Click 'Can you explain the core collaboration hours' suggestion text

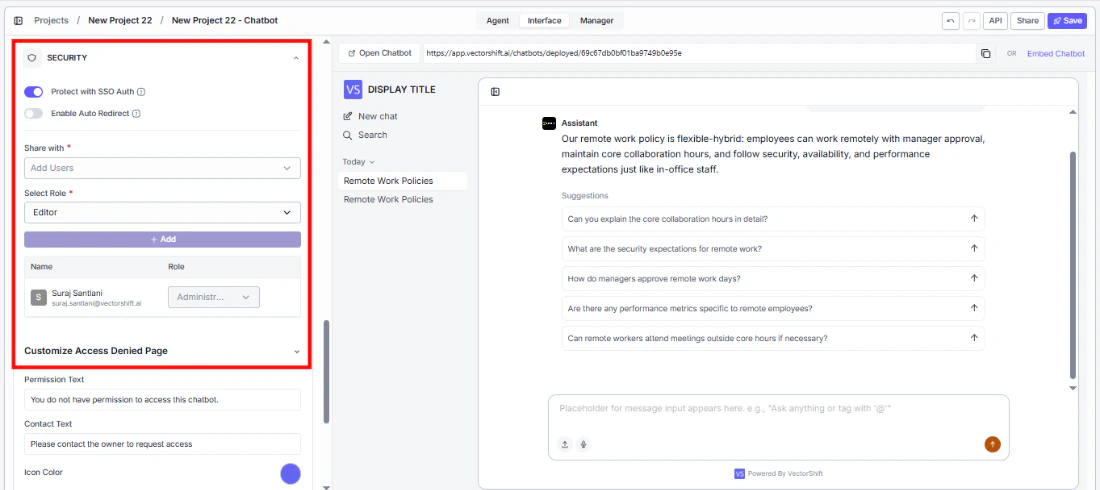668,219
